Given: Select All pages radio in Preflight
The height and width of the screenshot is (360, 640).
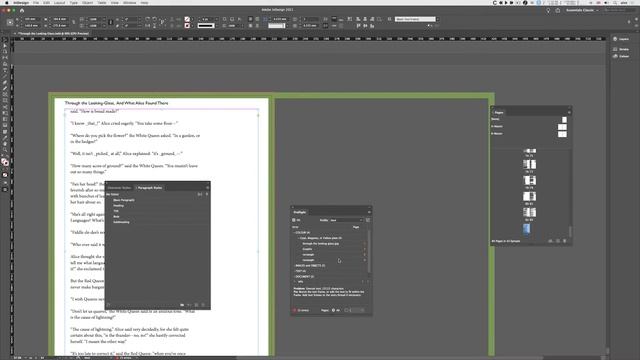Looking at the screenshot, I should coord(333,310).
